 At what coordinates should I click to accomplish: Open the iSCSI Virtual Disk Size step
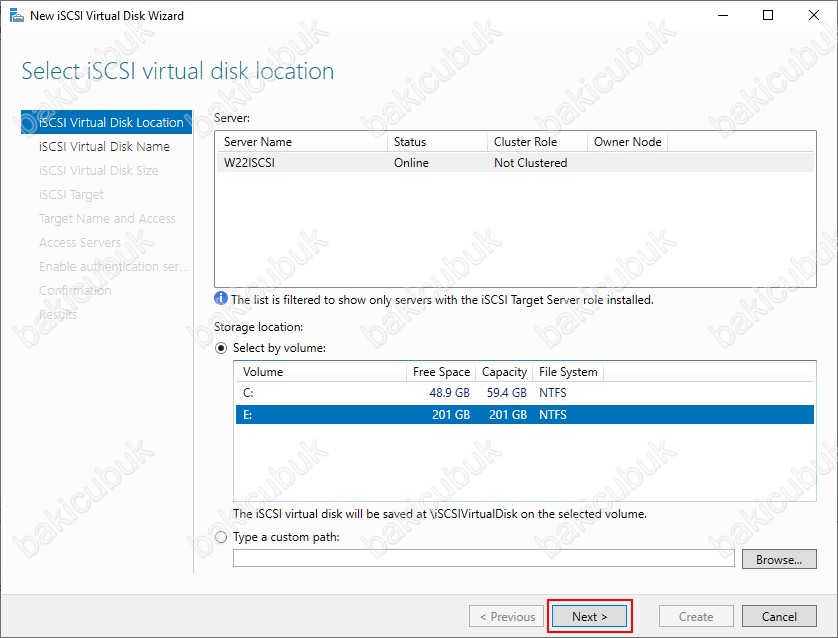coord(98,170)
